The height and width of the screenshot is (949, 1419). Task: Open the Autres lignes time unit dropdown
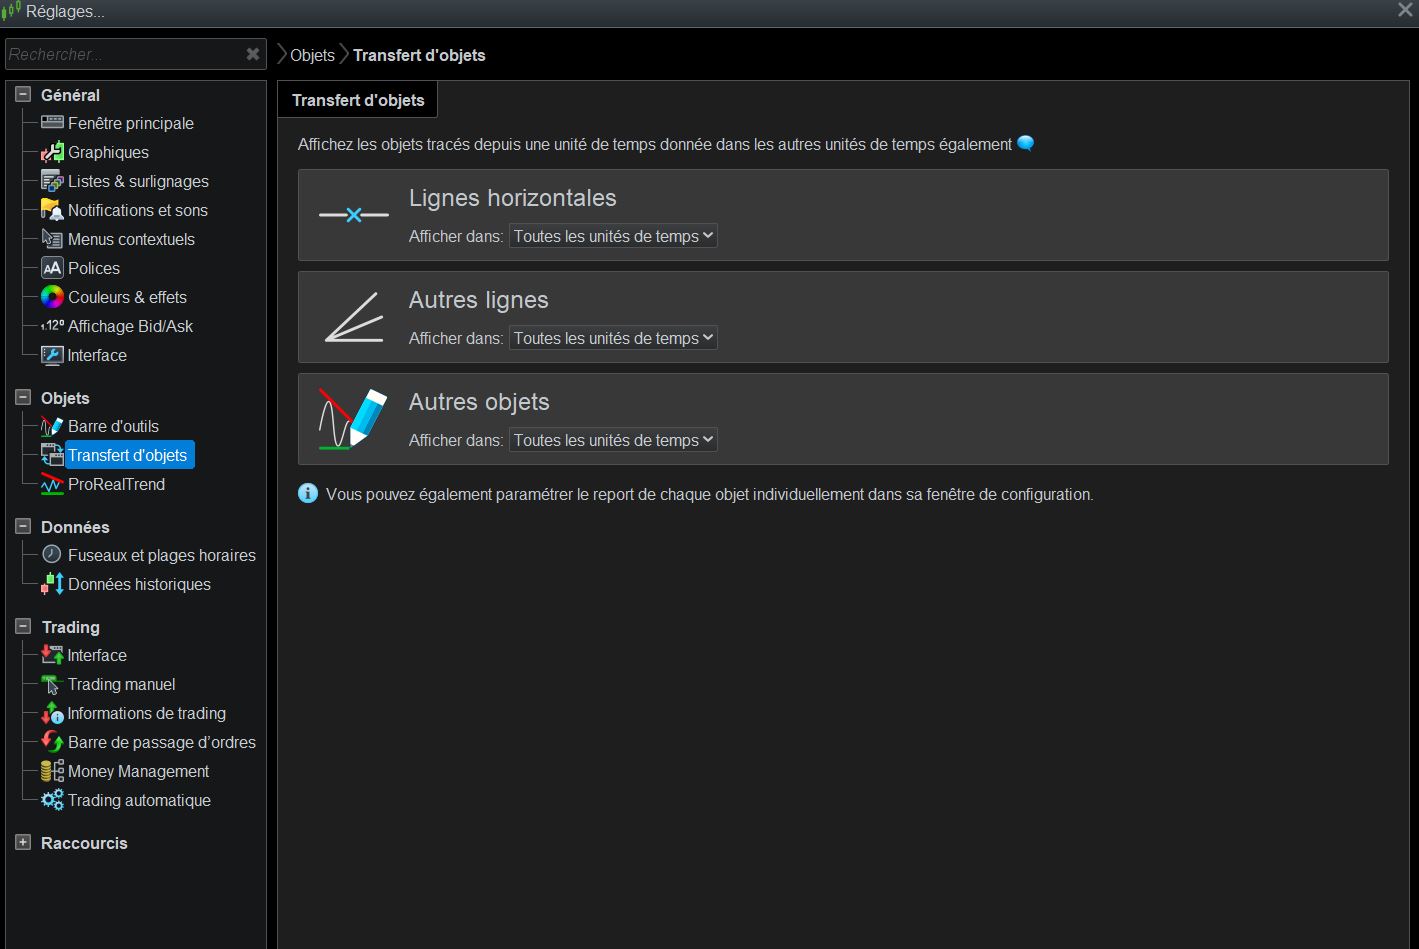(x=613, y=338)
